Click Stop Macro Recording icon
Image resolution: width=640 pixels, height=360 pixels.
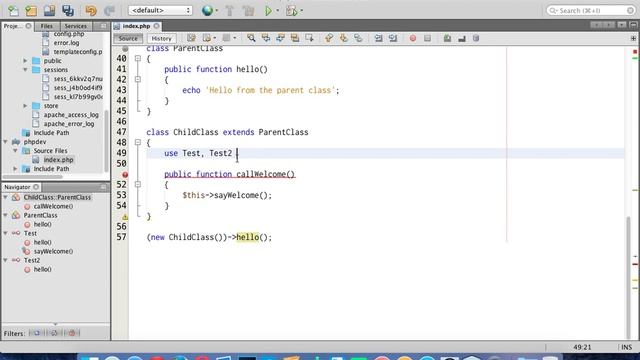pos(427,38)
